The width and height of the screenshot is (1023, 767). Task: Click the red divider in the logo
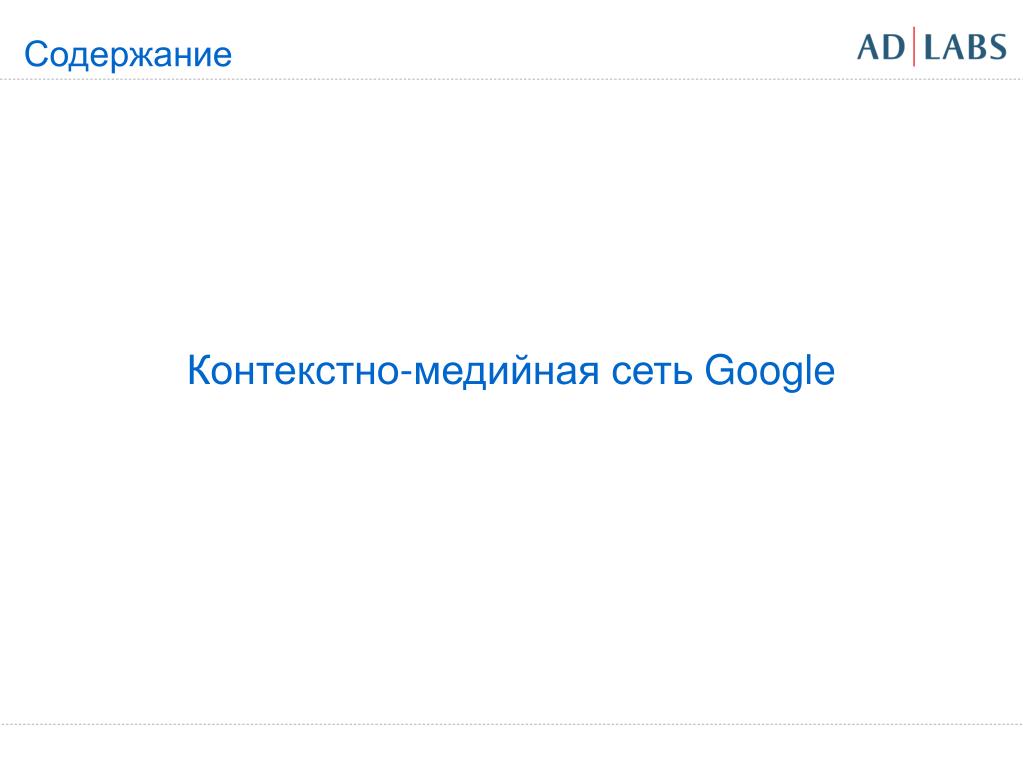pyautogui.click(x=914, y=46)
